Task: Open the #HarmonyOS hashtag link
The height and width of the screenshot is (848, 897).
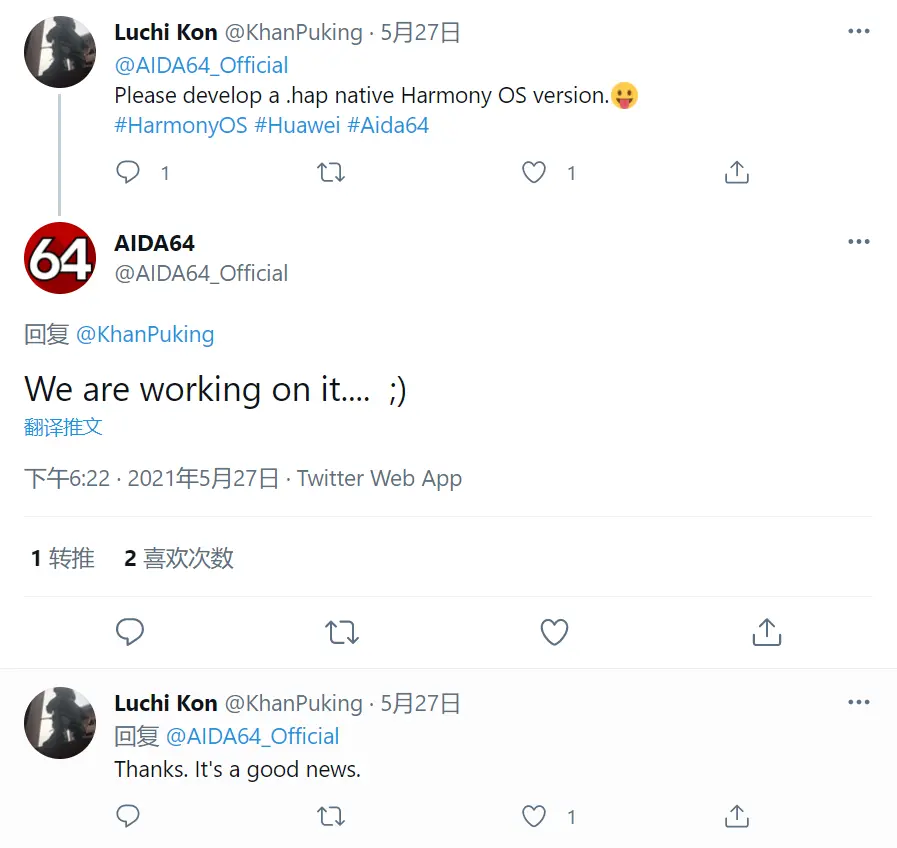Action: click(x=181, y=126)
